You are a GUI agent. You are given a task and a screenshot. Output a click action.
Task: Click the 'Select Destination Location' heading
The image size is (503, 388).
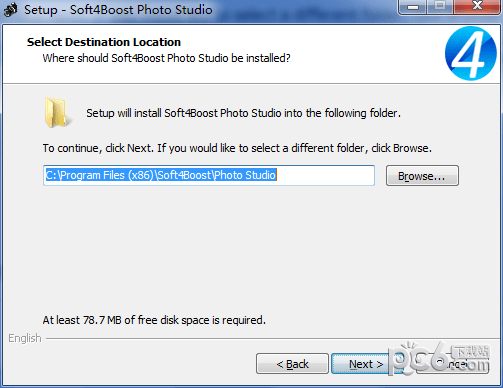104,42
